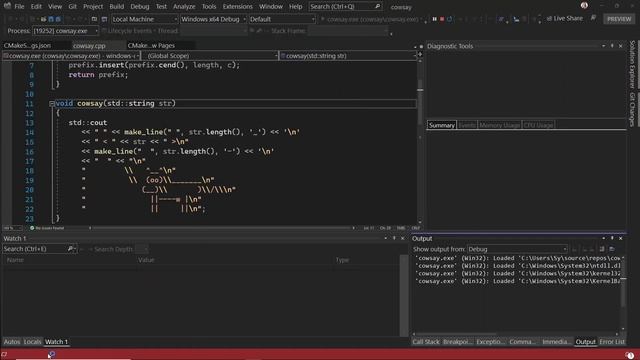Click the Open File toolbar icon
640x360 pixels.
tap(43, 19)
